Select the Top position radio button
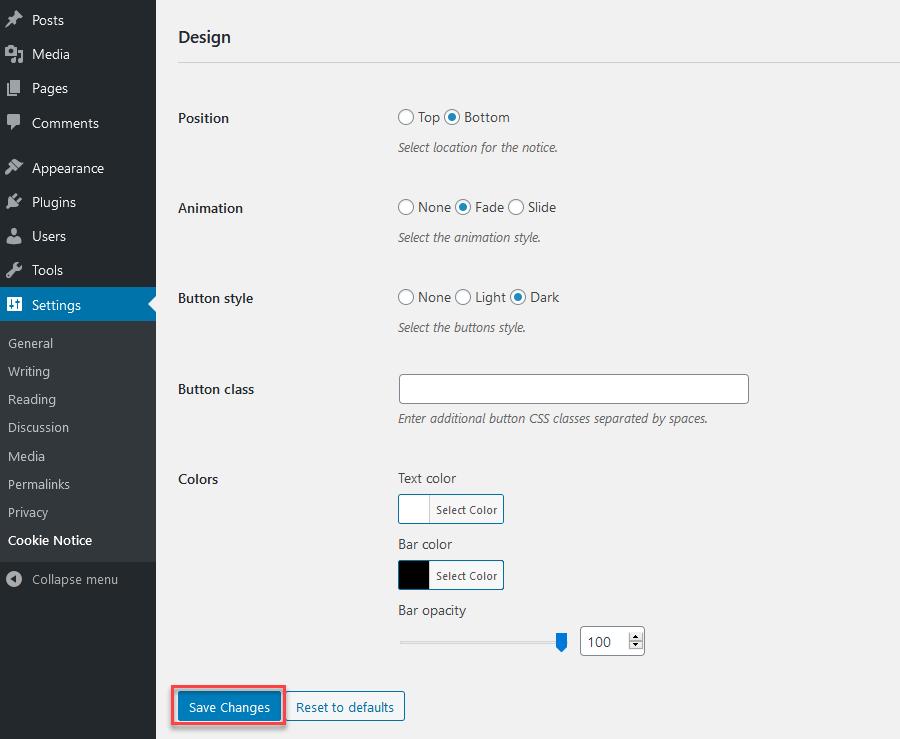Screen dimensions: 900x739 point(406,117)
